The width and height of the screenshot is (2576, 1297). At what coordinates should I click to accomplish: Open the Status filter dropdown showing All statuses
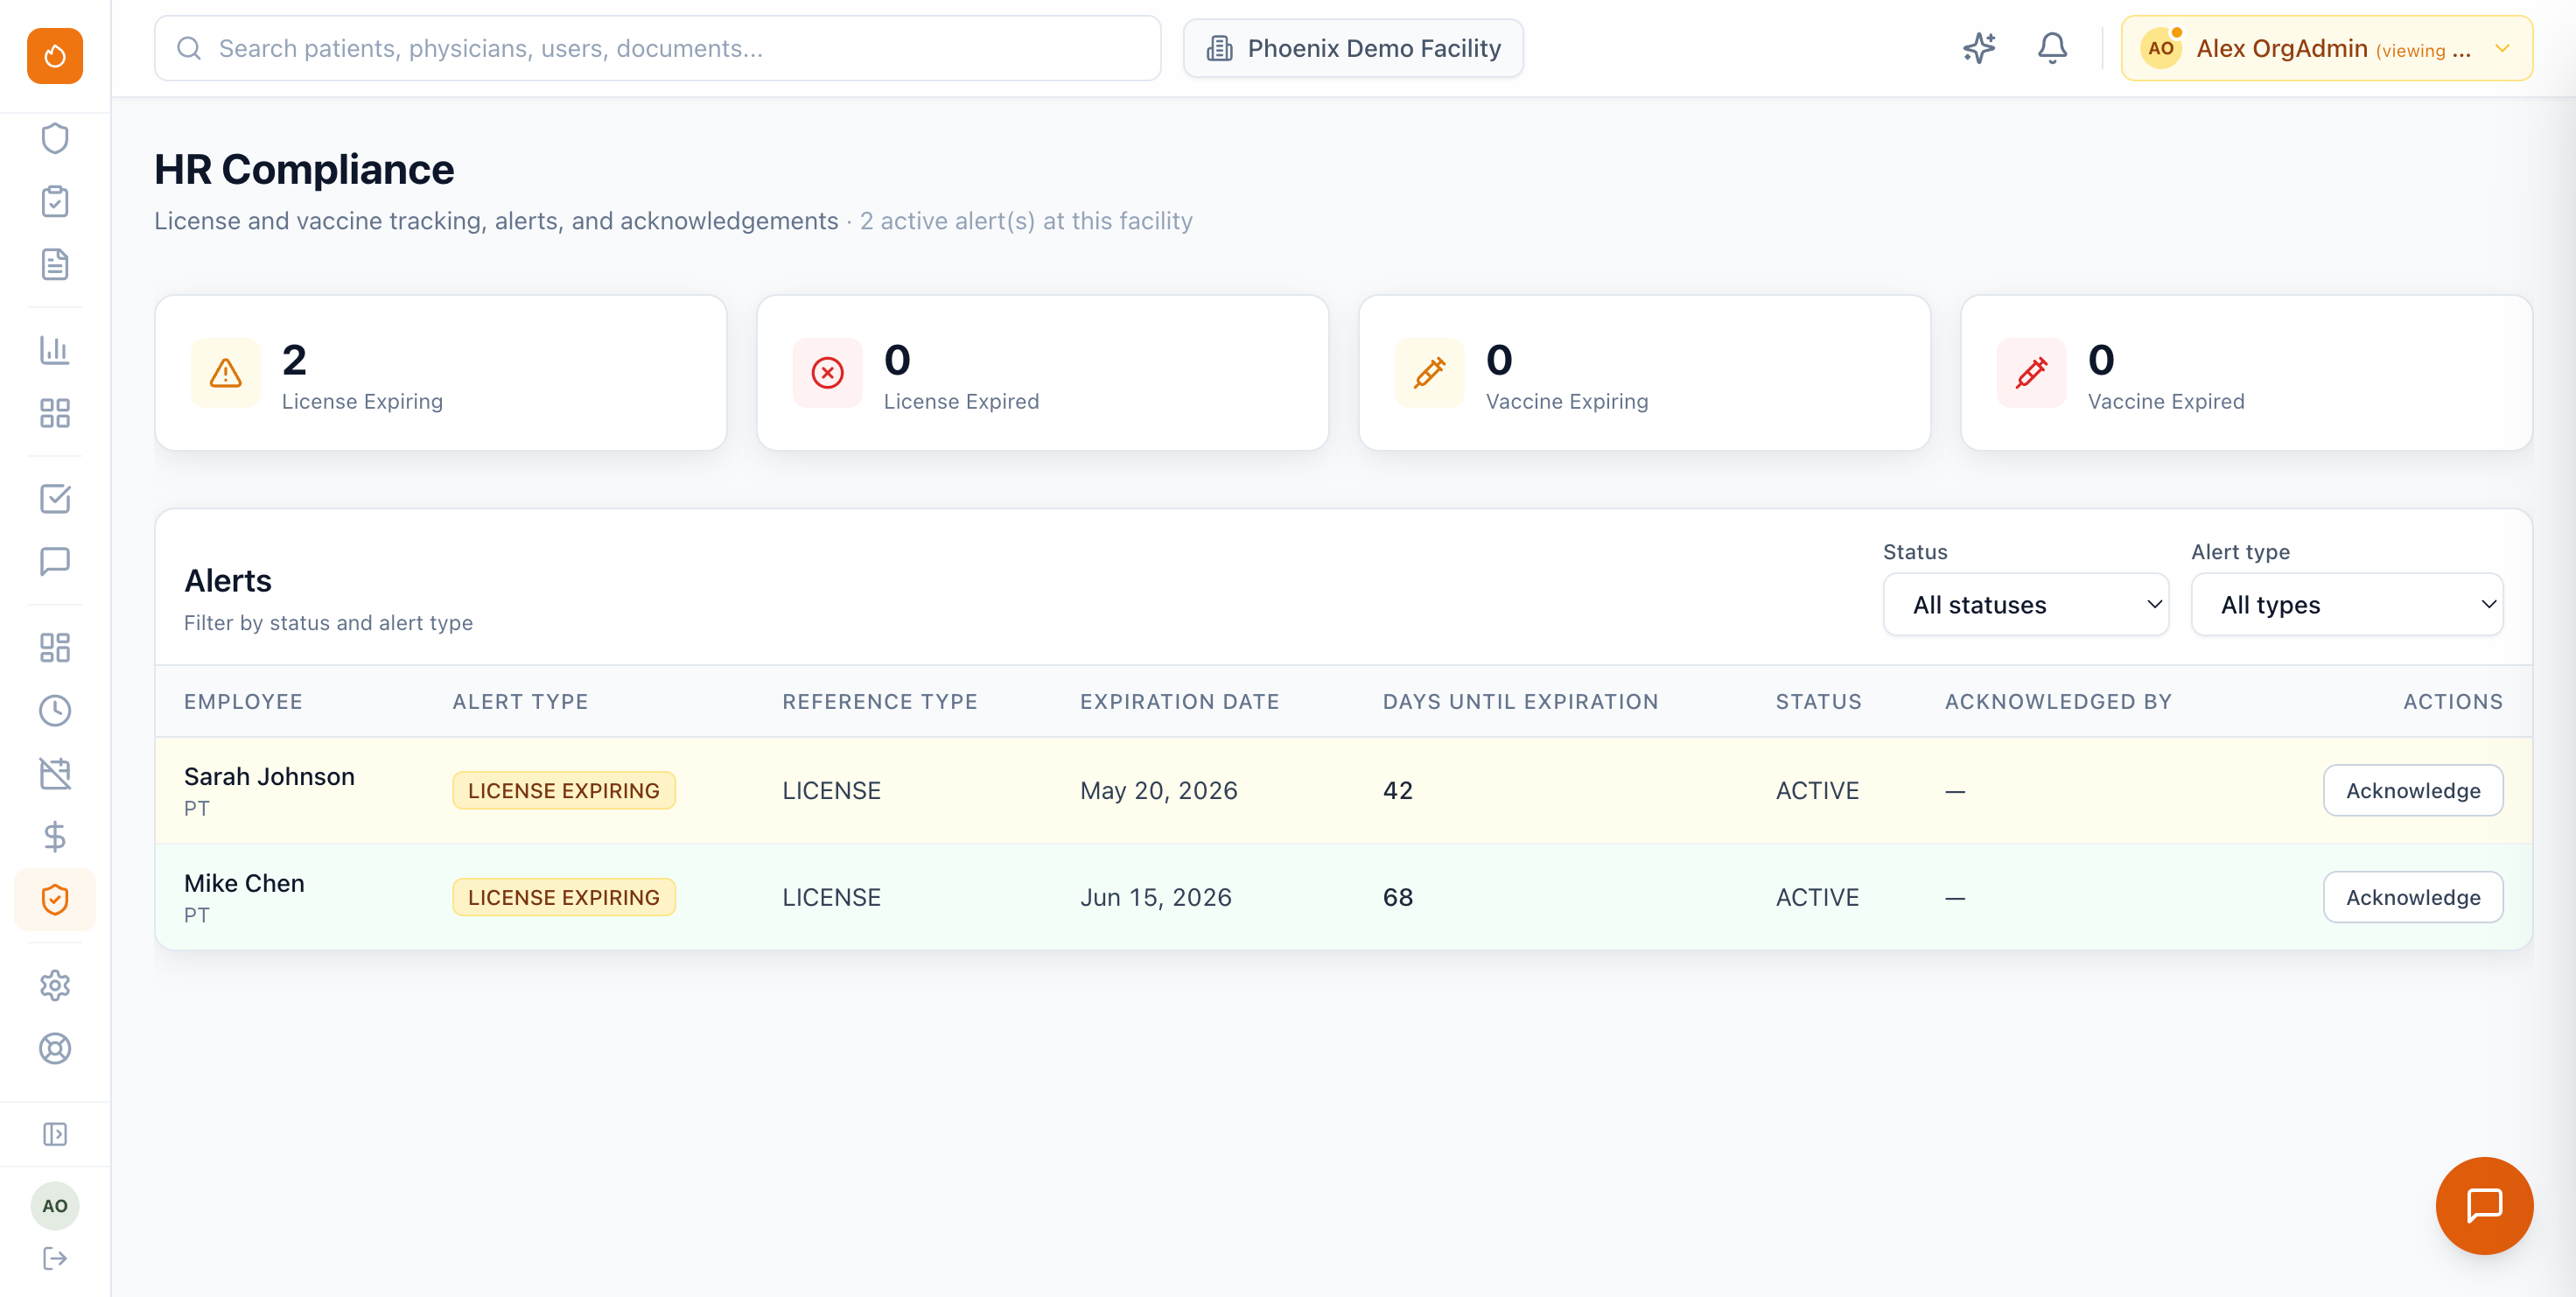(2026, 604)
